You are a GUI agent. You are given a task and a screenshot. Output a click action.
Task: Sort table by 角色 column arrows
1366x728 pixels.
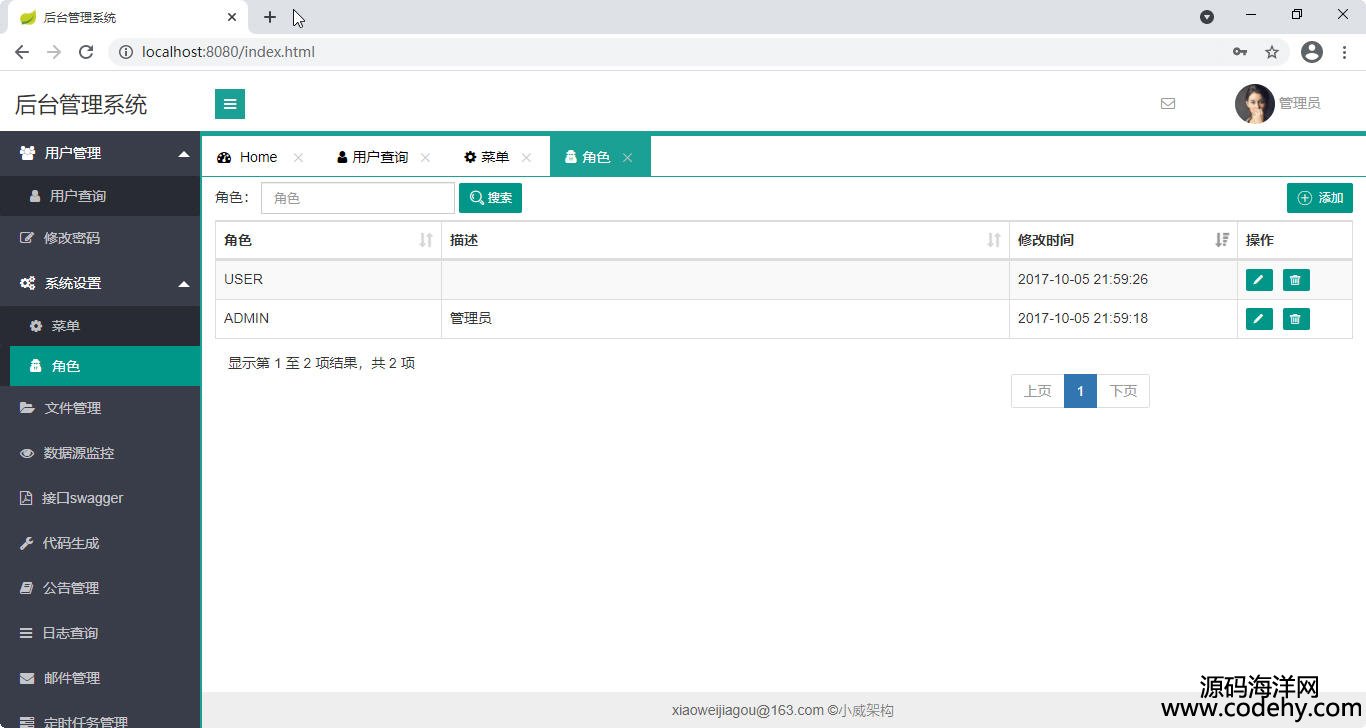426,240
